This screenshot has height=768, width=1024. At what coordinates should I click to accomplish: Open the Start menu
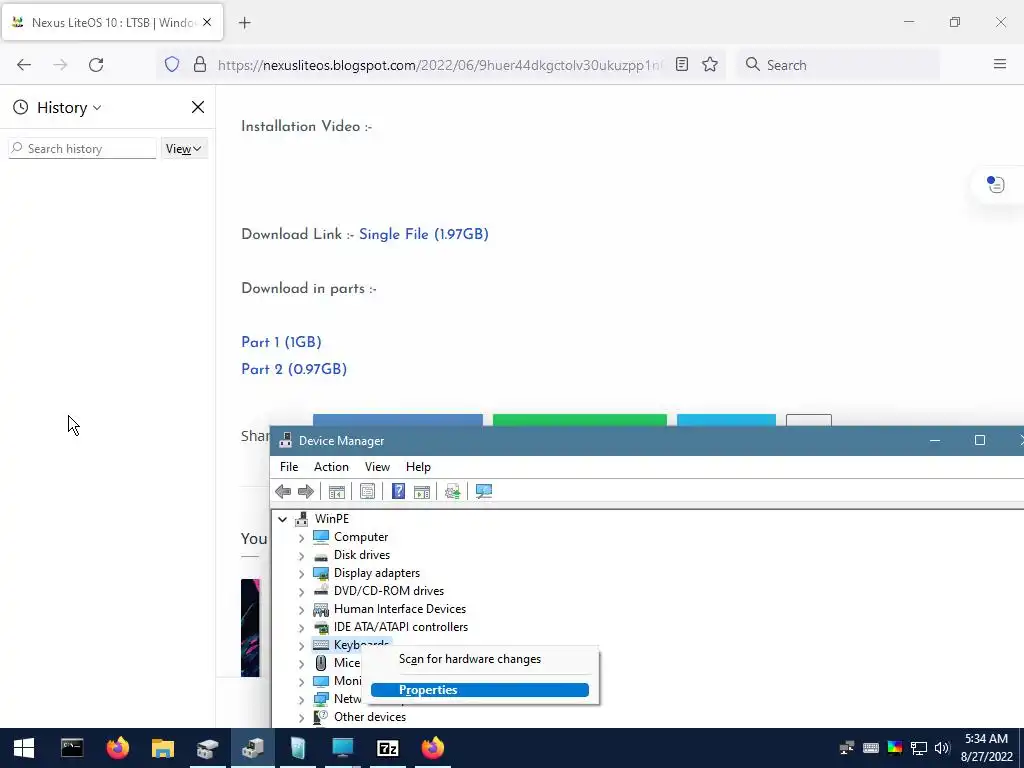(x=24, y=748)
